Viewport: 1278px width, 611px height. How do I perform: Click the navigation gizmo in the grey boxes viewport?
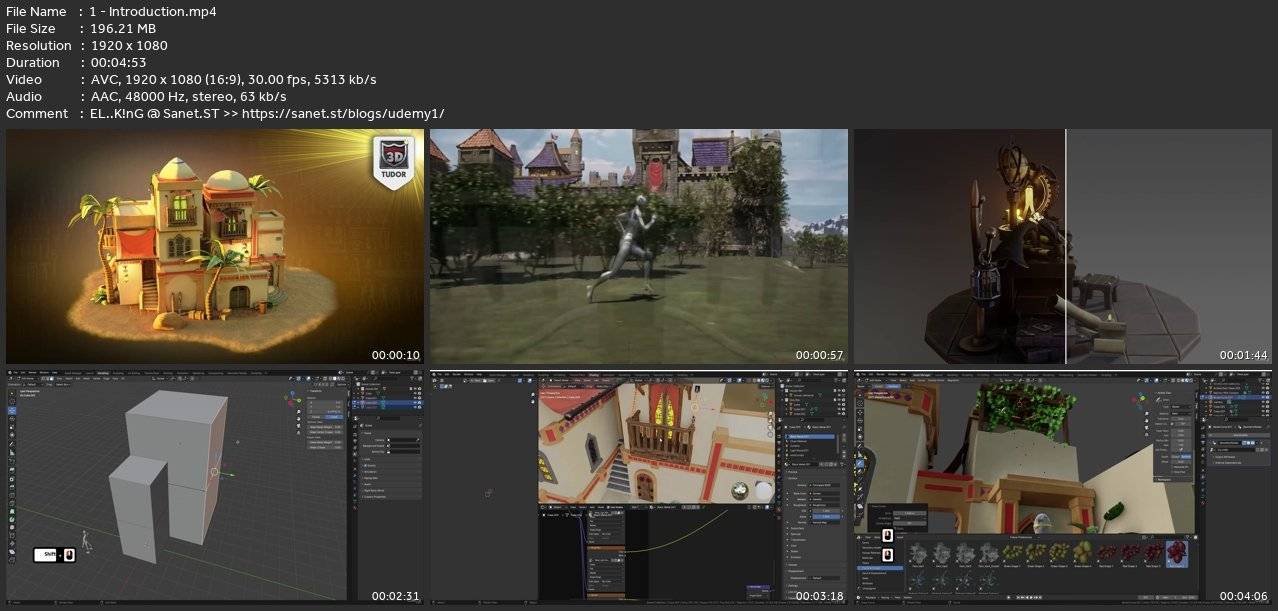tap(292, 400)
